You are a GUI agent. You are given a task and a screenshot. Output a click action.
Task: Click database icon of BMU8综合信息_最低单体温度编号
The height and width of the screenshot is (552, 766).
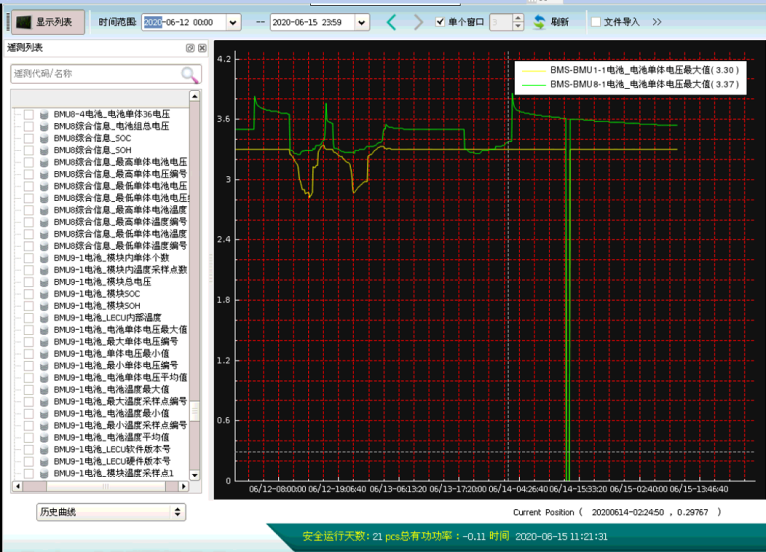[x=44, y=246]
